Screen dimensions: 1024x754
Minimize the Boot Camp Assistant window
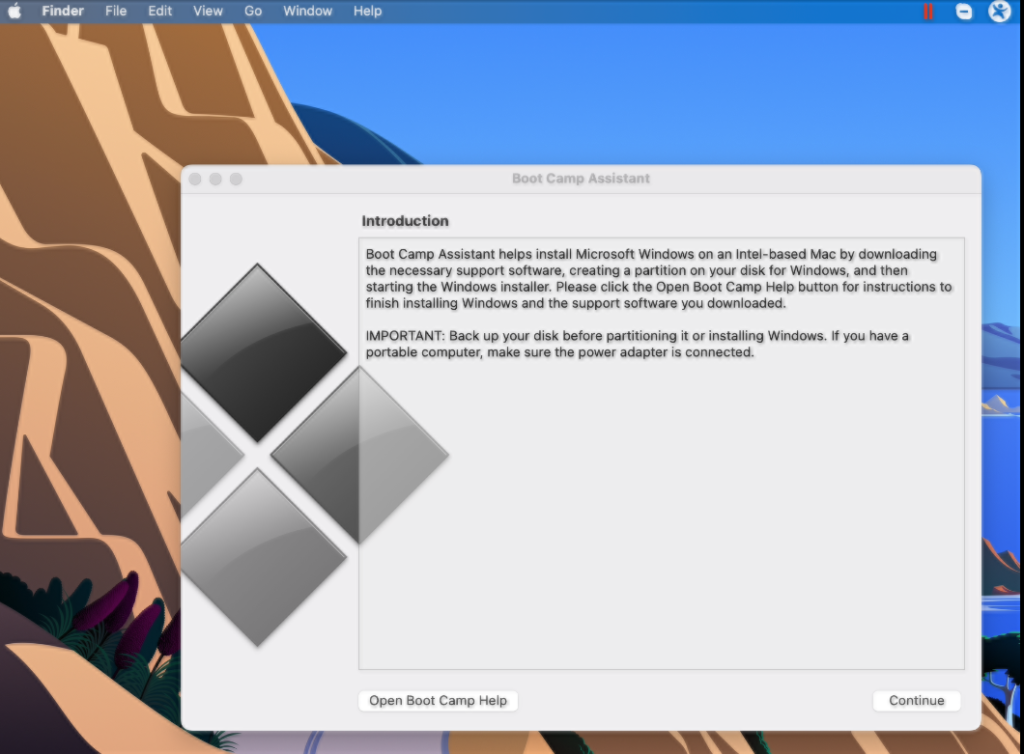(x=216, y=179)
